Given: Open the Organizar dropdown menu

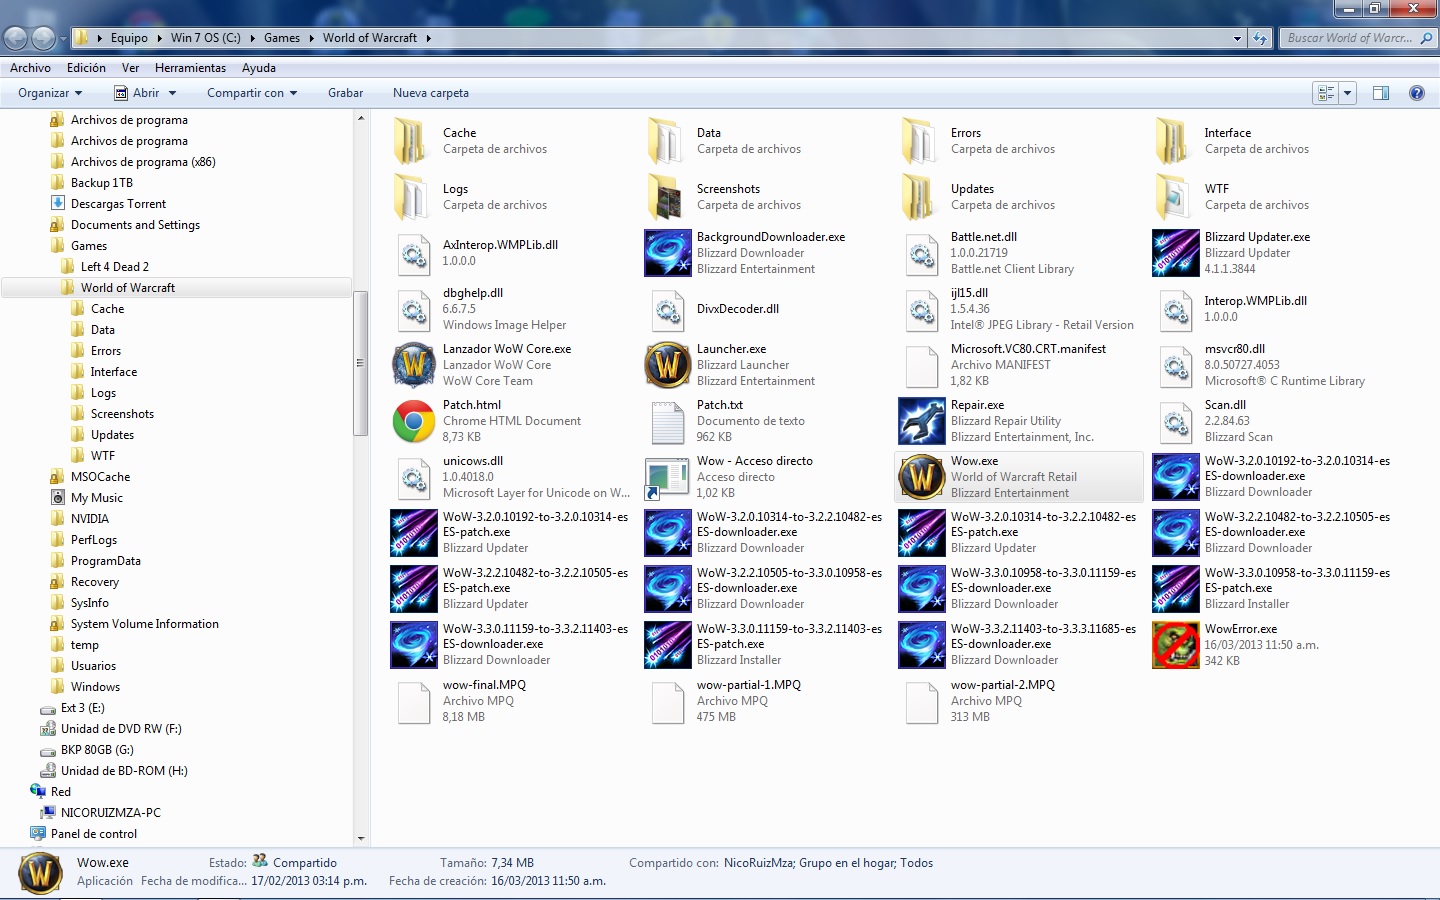Looking at the screenshot, I should (50, 93).
